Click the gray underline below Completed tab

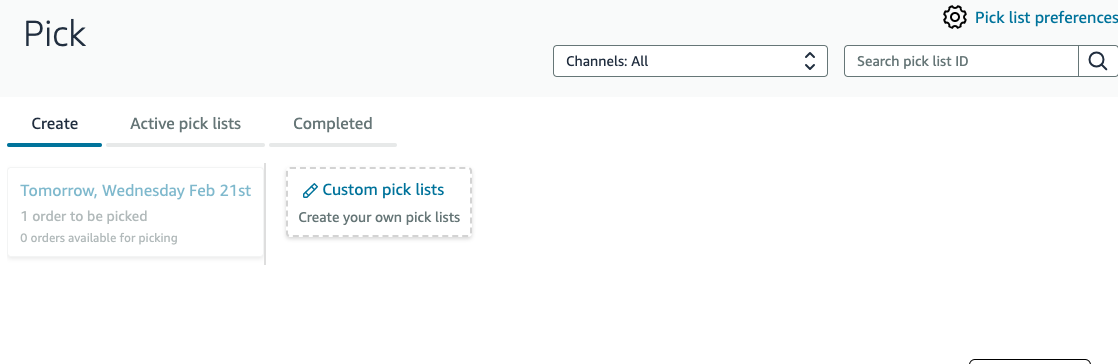tap(333, 145)
